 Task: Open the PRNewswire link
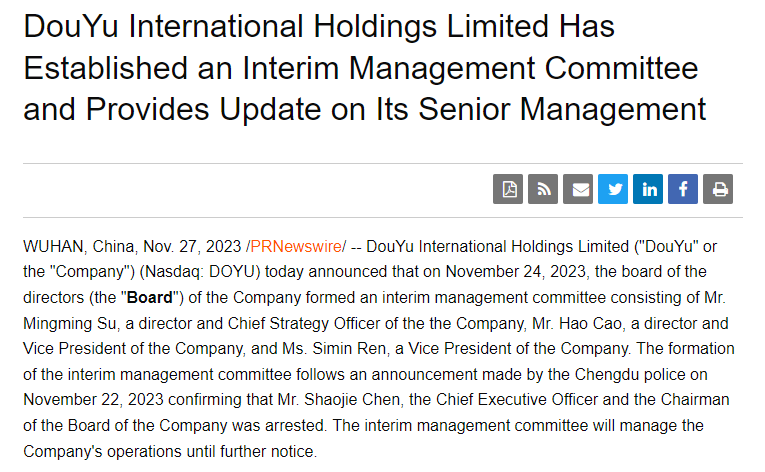click(298, 246)
